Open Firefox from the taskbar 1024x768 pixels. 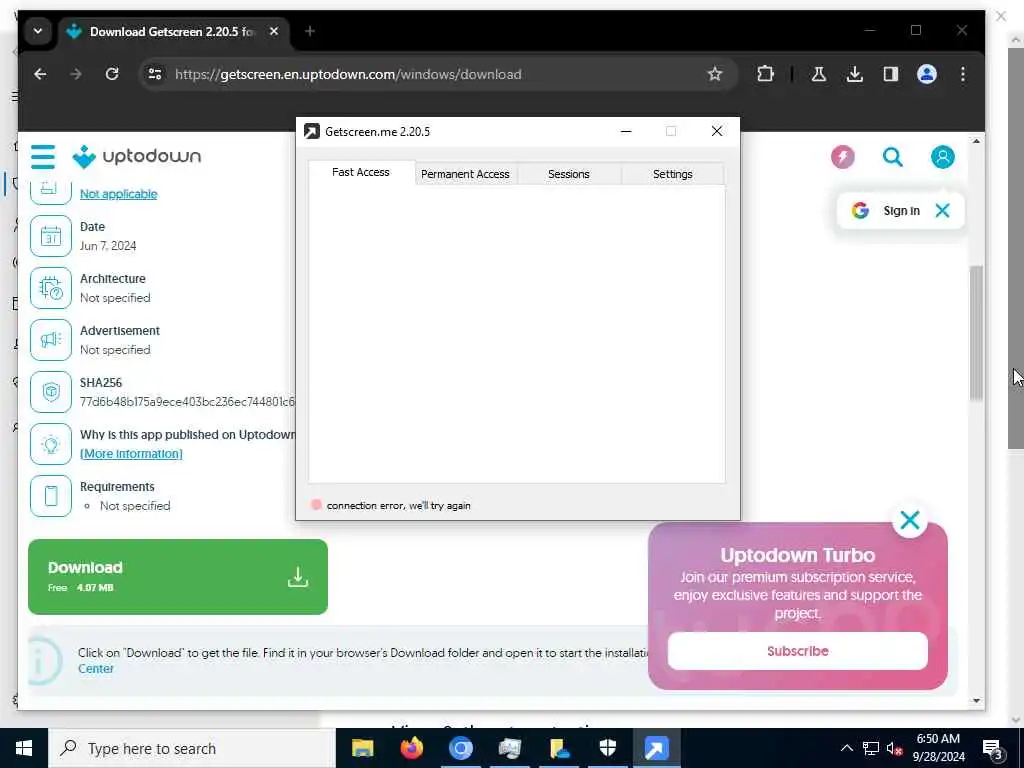(411, 748)
